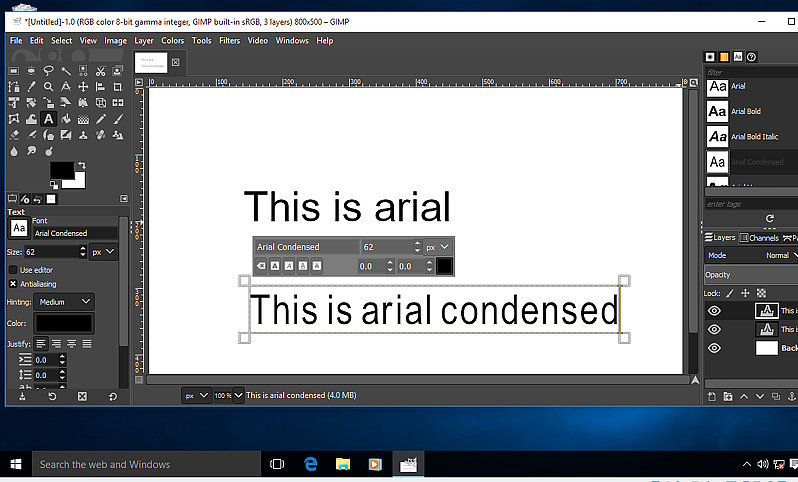Image resolution: width=798 pixels, height=482 pixels.
Task: Open Edge browser from taskbar
Action: click(310, 464)
